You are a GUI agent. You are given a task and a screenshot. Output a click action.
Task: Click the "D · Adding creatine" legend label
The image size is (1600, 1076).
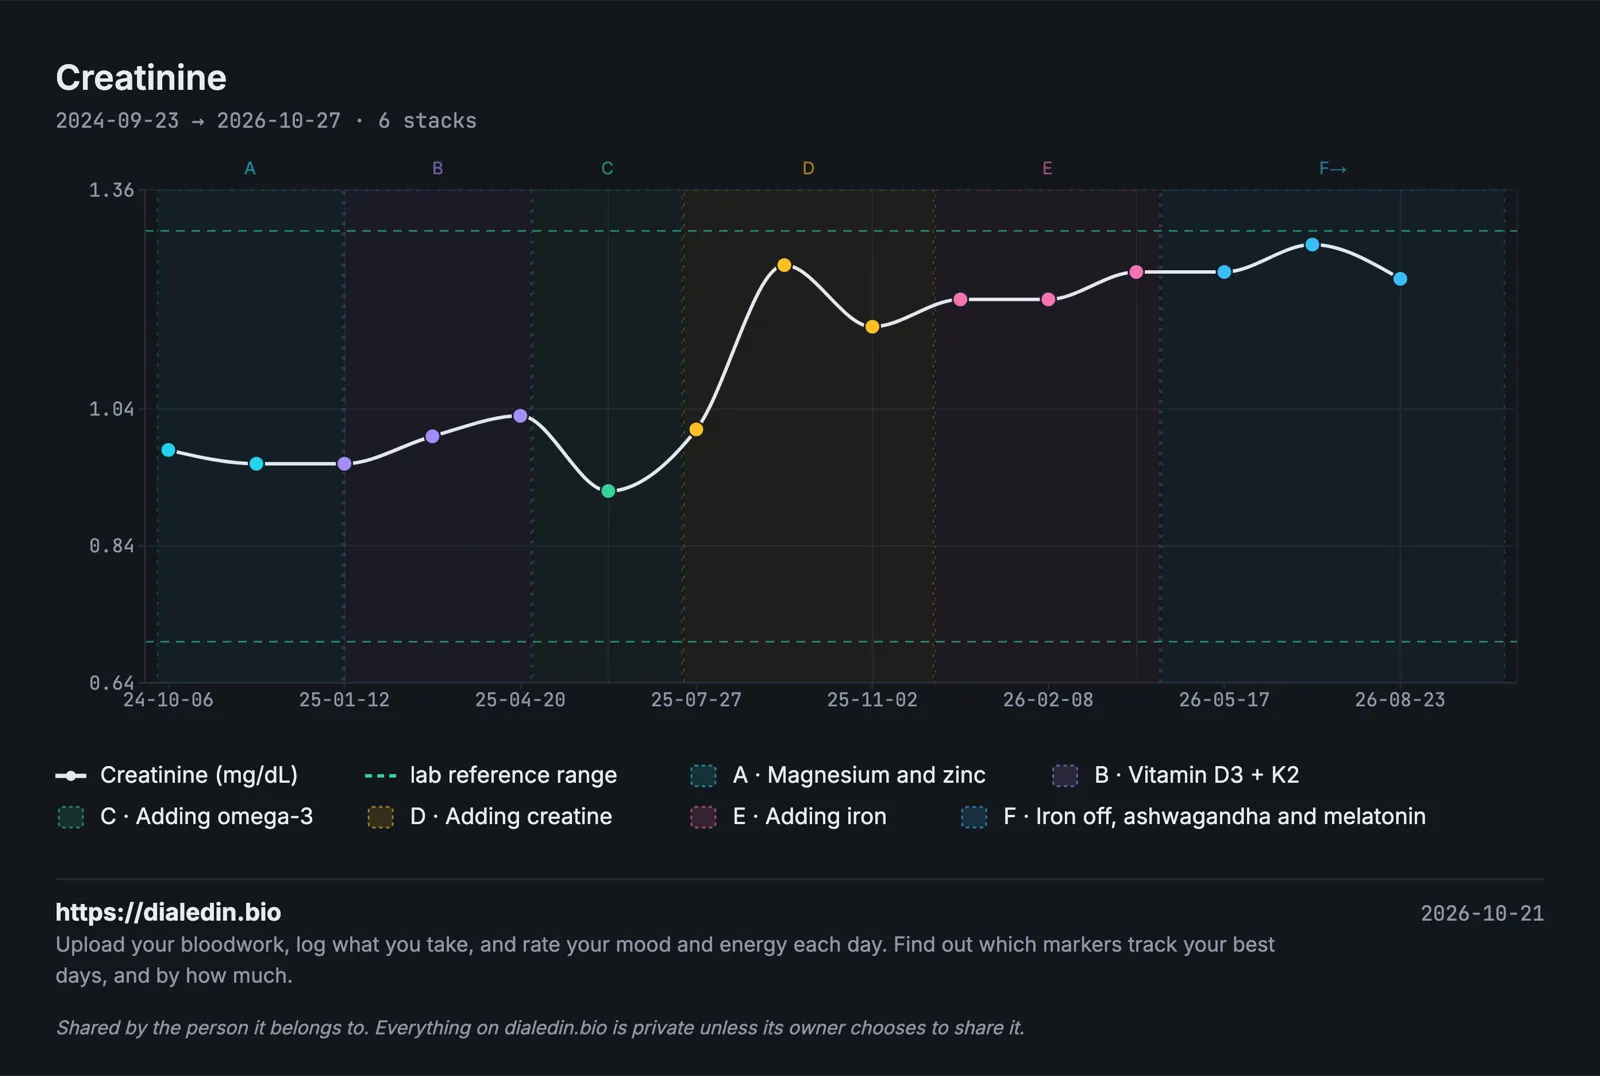click(511, 816)
